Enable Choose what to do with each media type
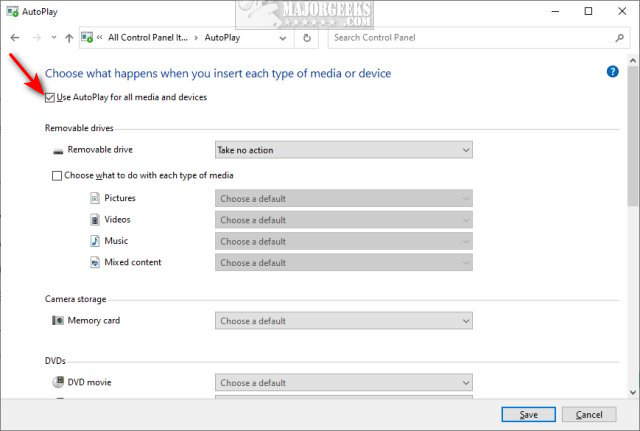The image size is (640, 431). (57, 175)
